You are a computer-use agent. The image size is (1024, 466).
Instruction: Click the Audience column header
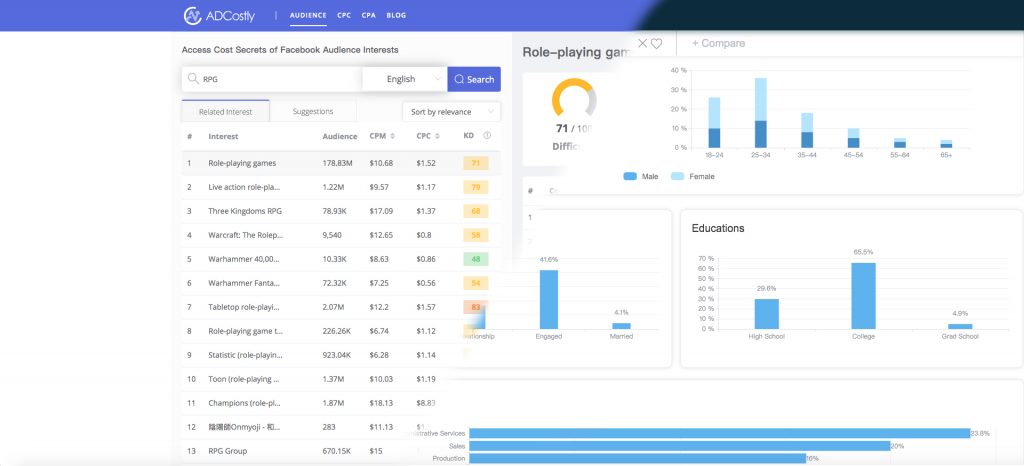[x=340, y=136]
